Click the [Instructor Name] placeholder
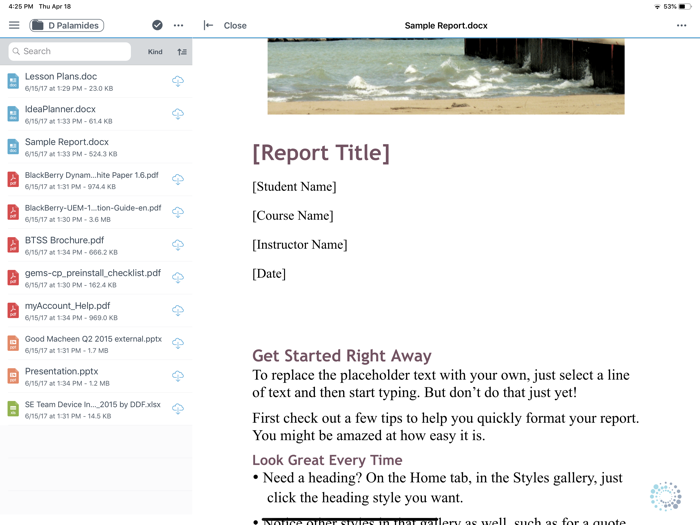Viewport: 700px width, 525px height. [300, 245]
